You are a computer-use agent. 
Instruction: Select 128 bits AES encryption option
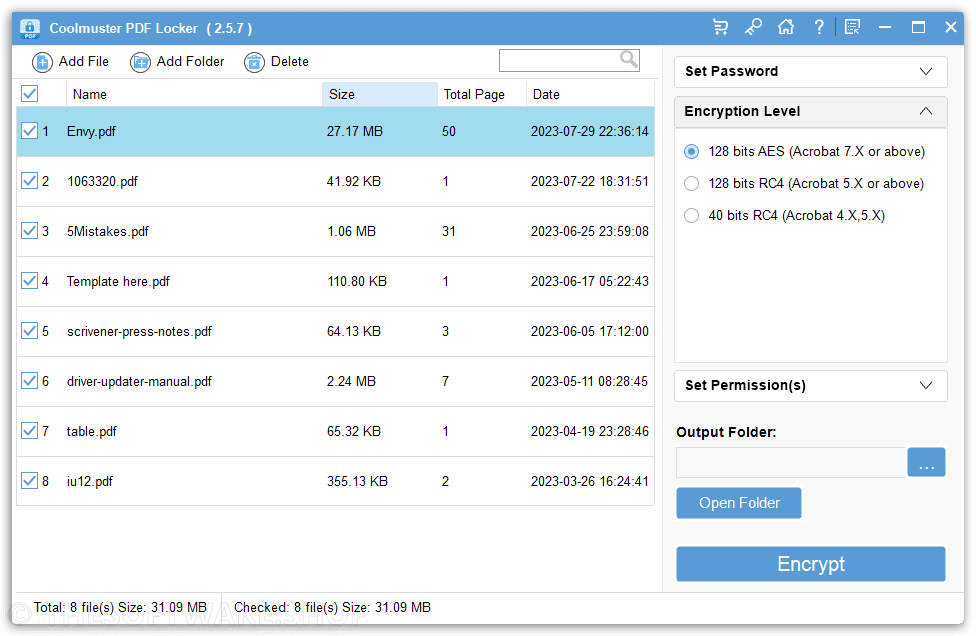[x=692, y=152]
